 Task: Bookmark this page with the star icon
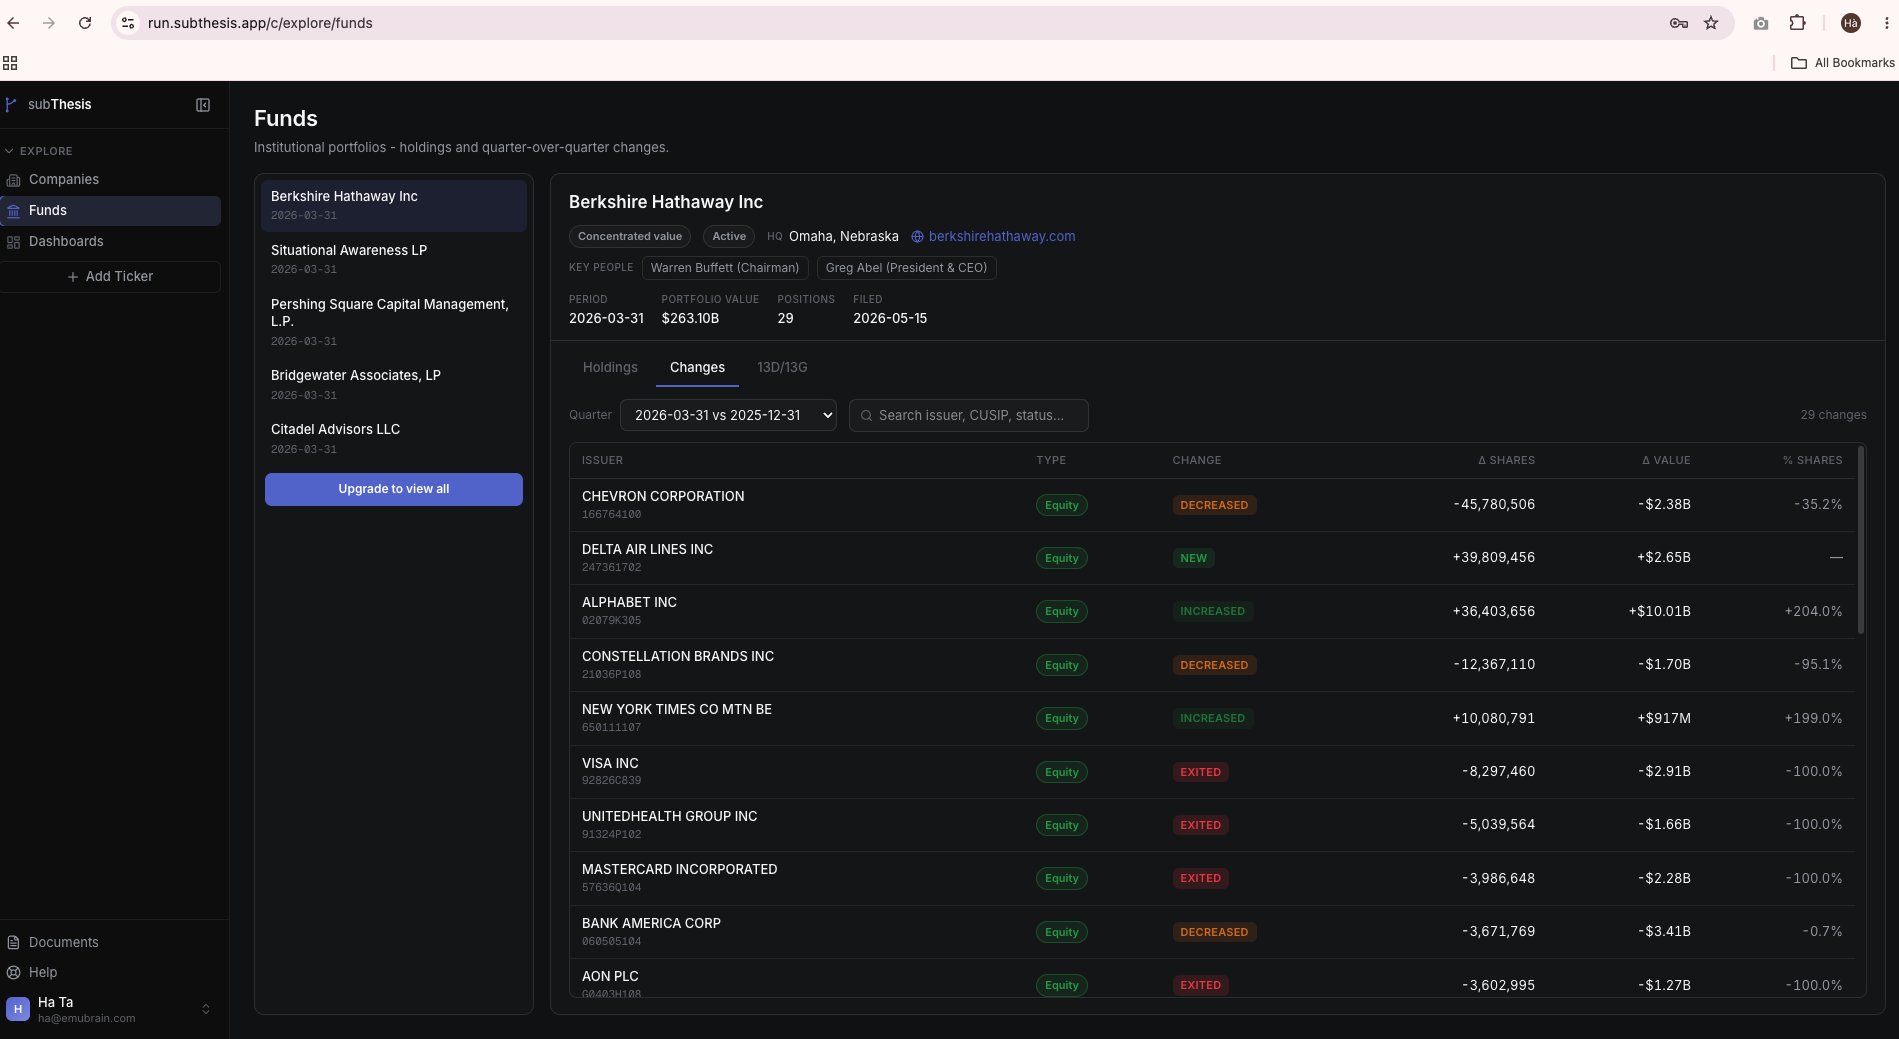[1711, 23]
